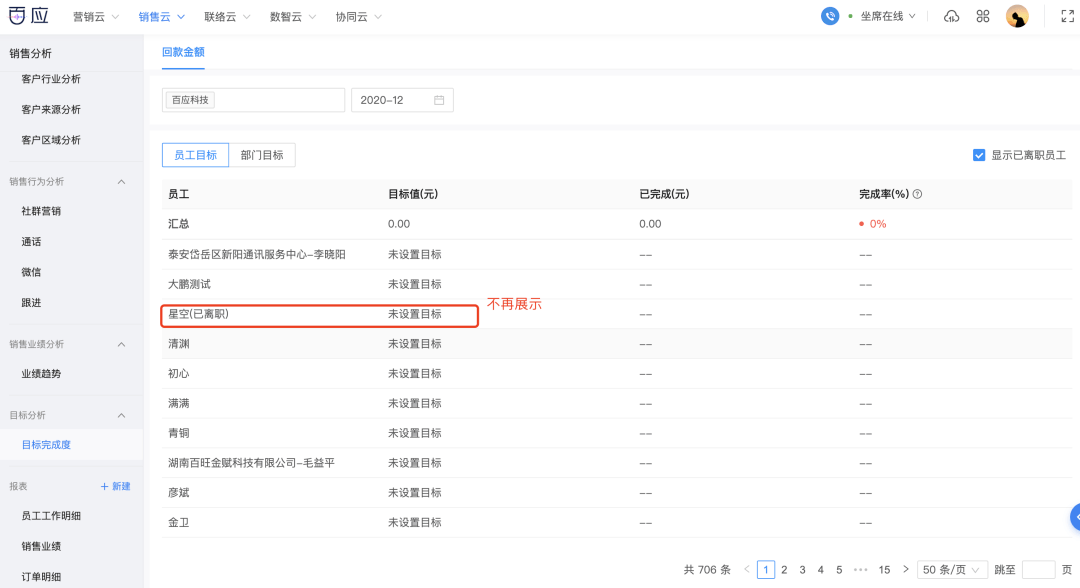Click employee 星空(已离职) in table
Image resolution: width=1080 pixels, height=588 pixels.
[x=198, y=314]
